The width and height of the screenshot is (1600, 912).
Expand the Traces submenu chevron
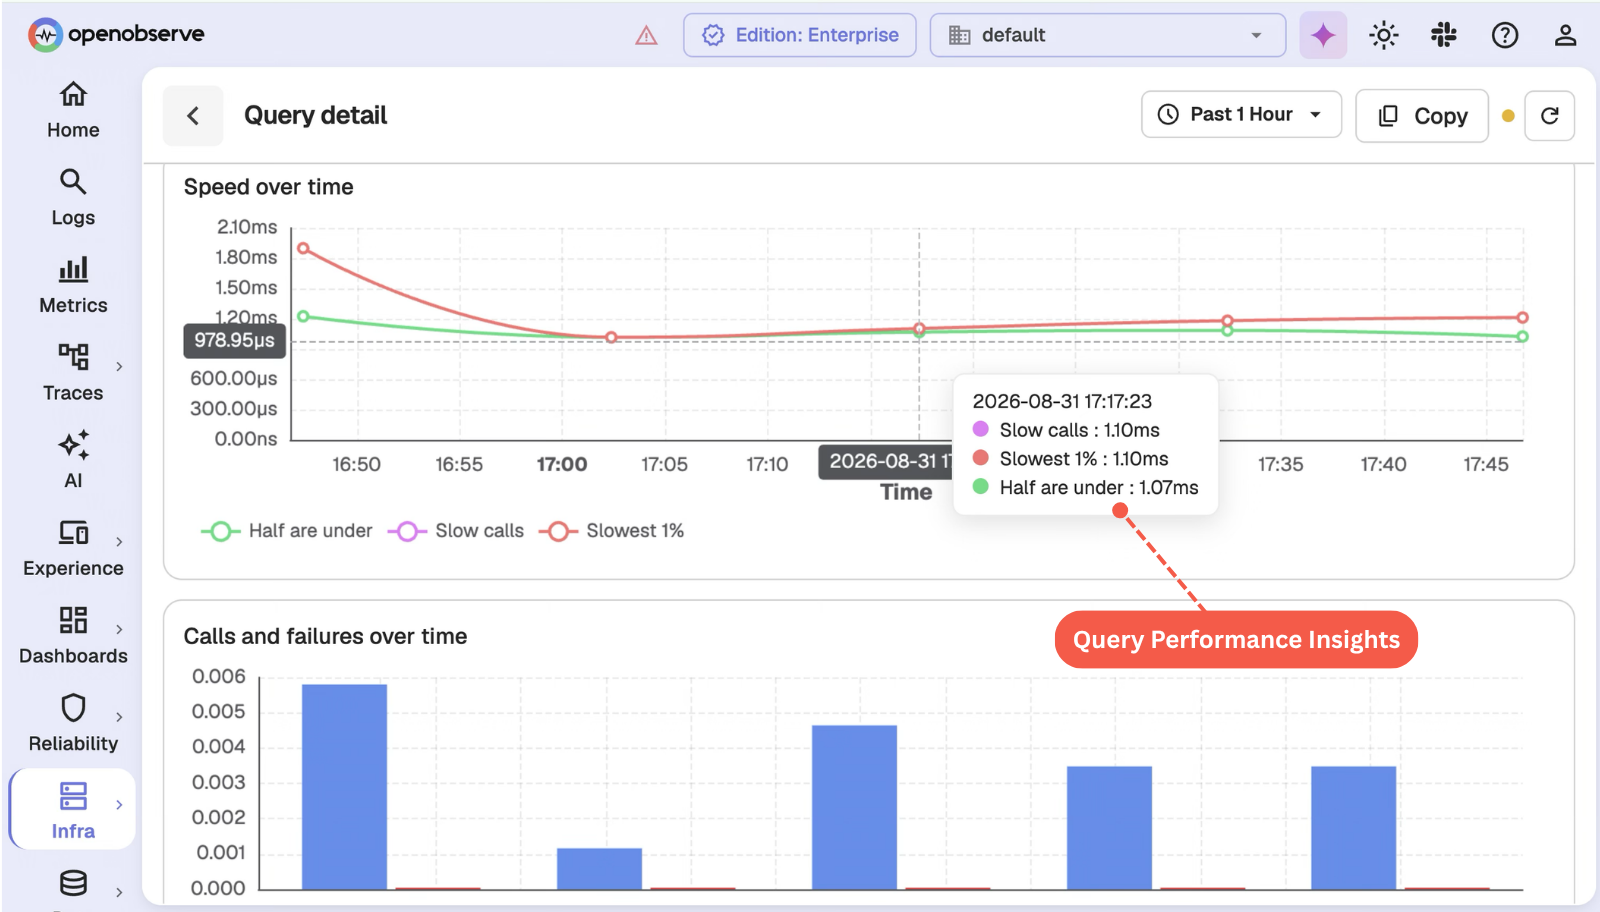(119, 367)
